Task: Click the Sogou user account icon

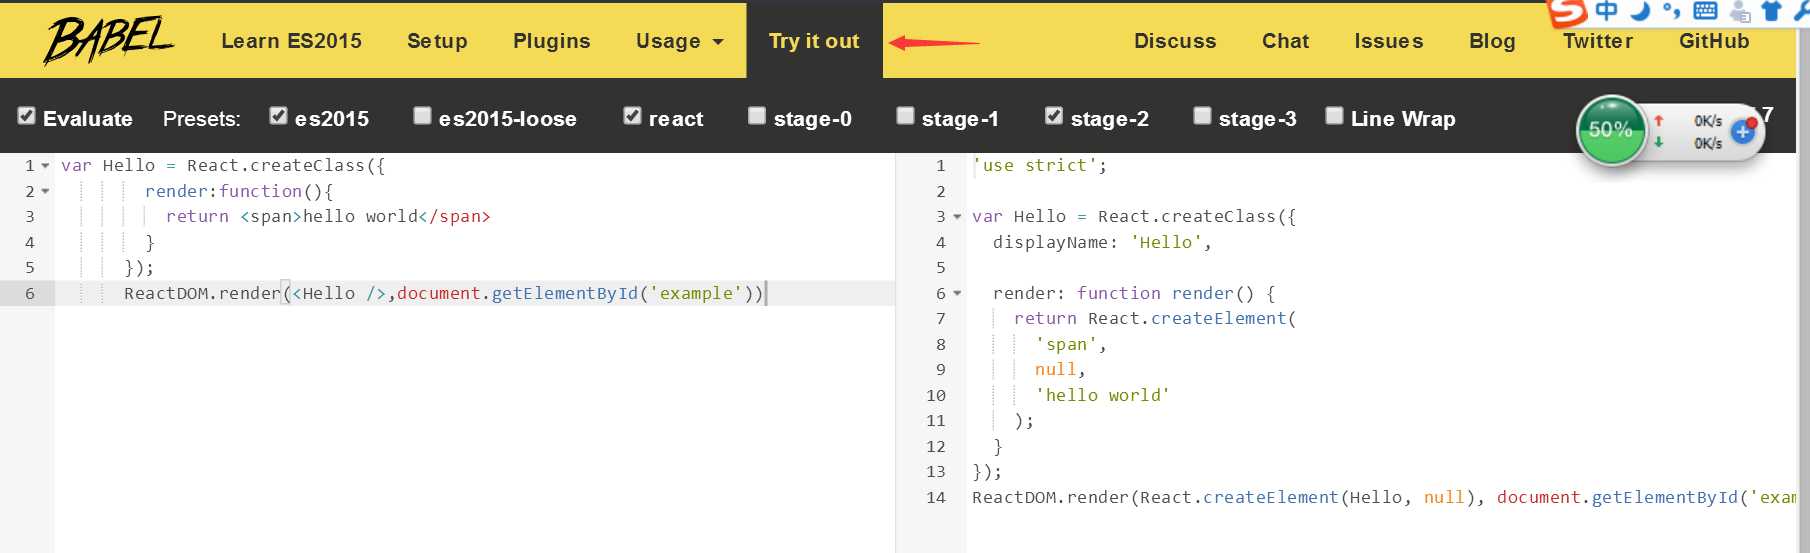Action: [1740, 12]
